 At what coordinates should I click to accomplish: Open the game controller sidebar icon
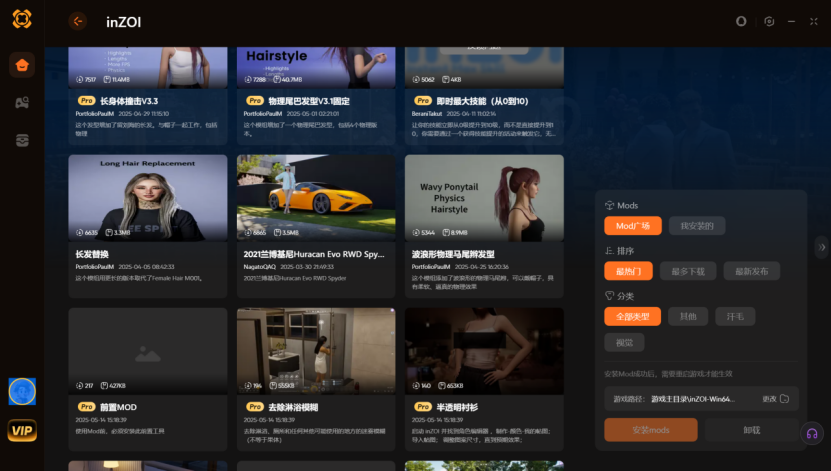point(22,103)
